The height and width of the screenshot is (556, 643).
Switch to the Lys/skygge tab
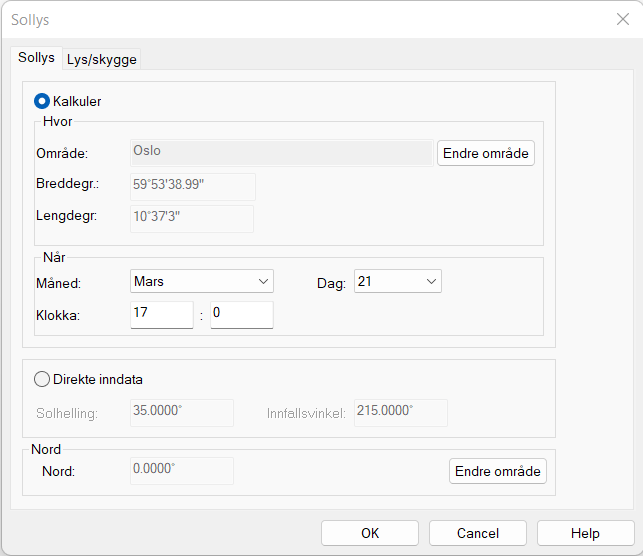[102, 59]
